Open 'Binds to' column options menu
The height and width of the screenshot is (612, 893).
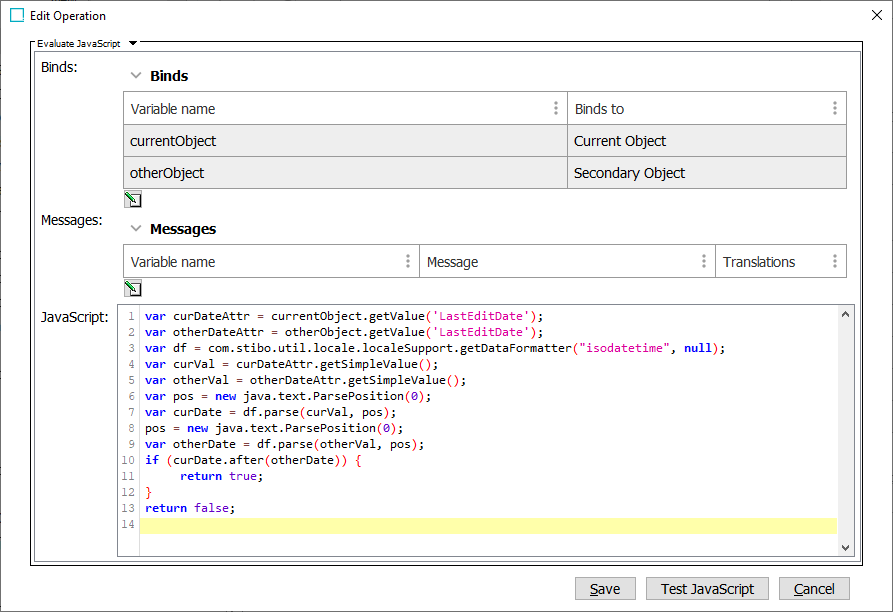835,109
